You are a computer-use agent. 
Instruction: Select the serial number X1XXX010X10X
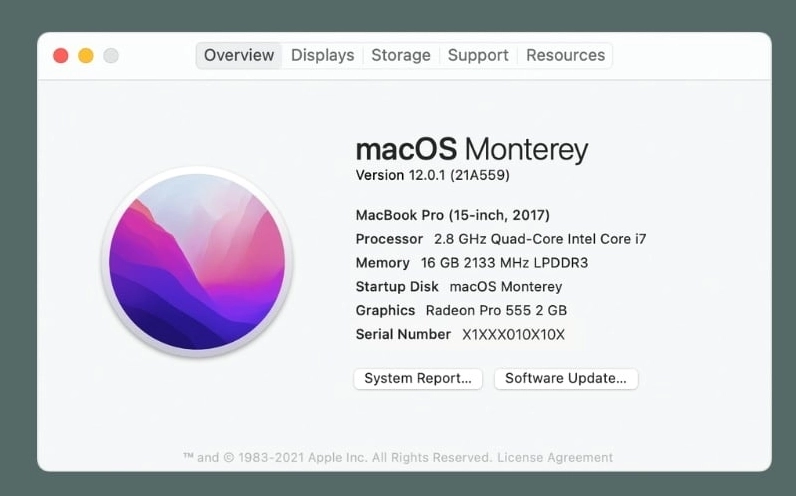tap(513, 335)
